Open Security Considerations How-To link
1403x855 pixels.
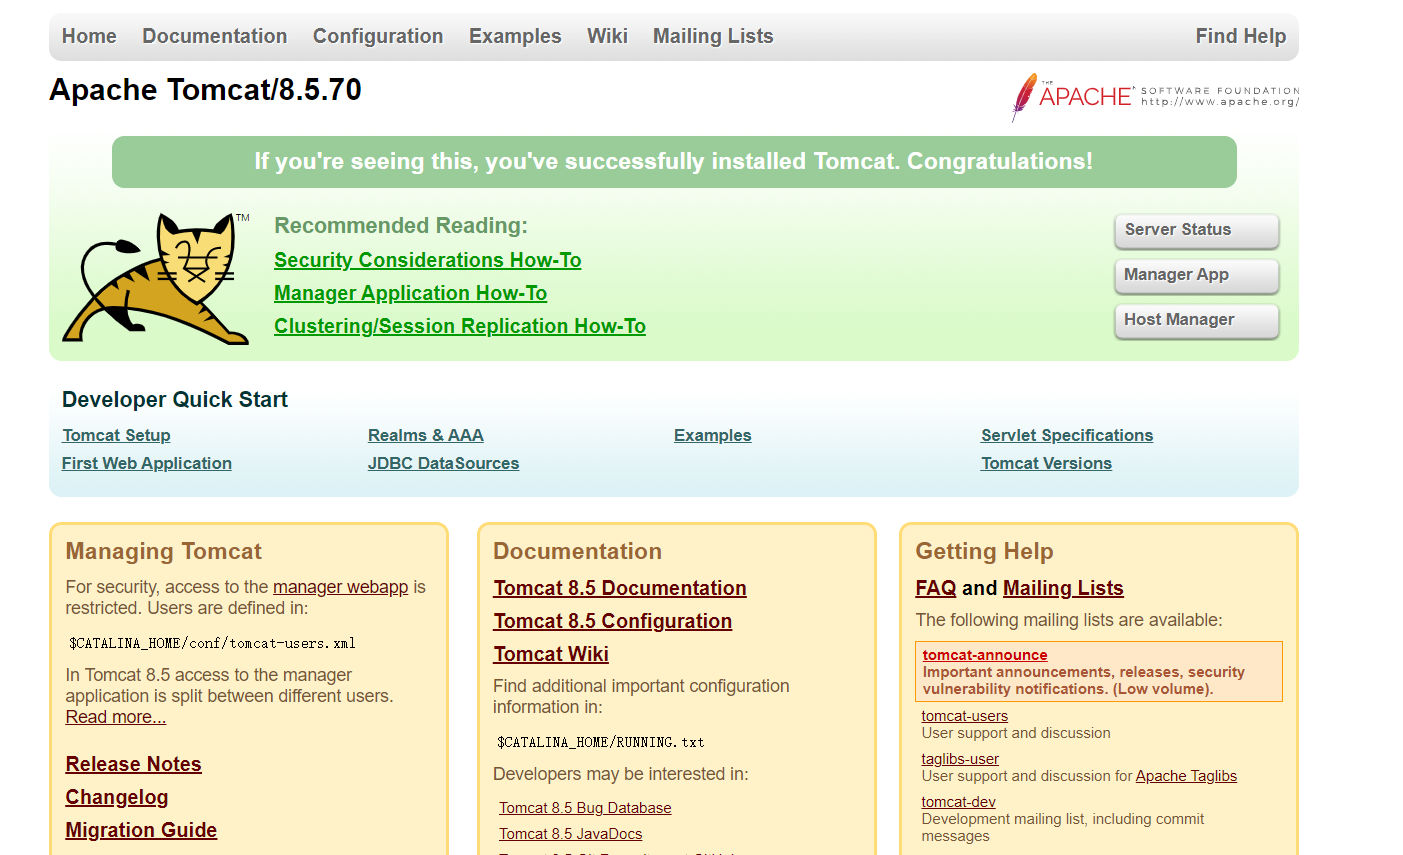[x=428, y=260]
